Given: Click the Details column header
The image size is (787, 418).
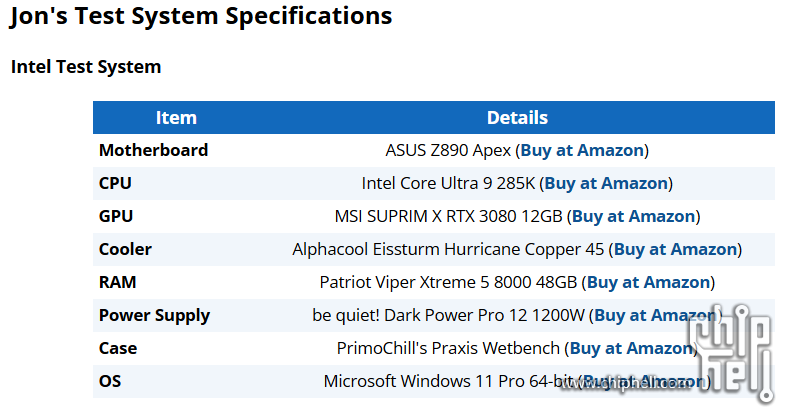Looking at the screenshot, I should pyautogui.click(x=517, y=117).
